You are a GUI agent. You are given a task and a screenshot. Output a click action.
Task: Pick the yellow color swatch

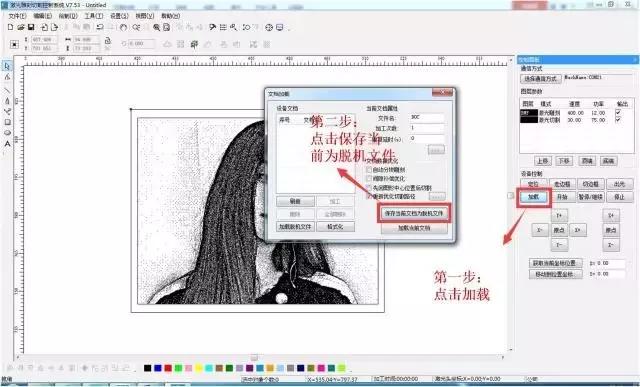point(198,368)
